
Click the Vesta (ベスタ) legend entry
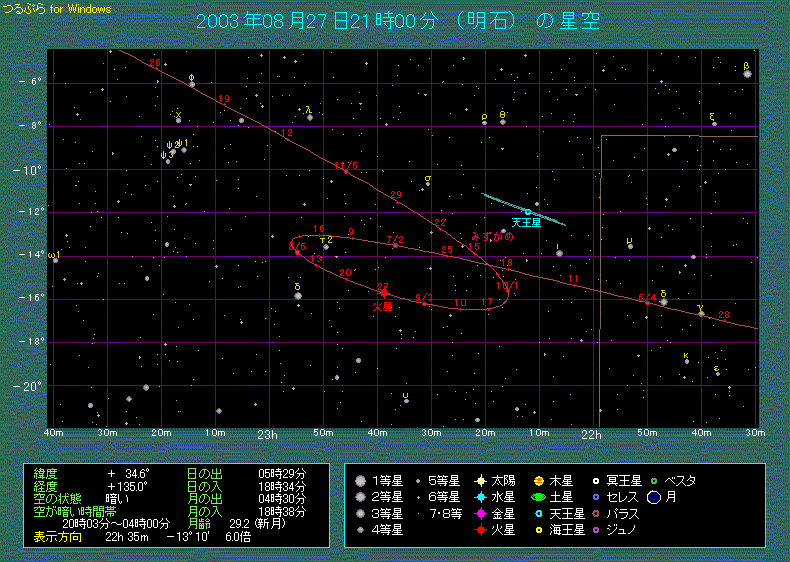tap(675, 481)
